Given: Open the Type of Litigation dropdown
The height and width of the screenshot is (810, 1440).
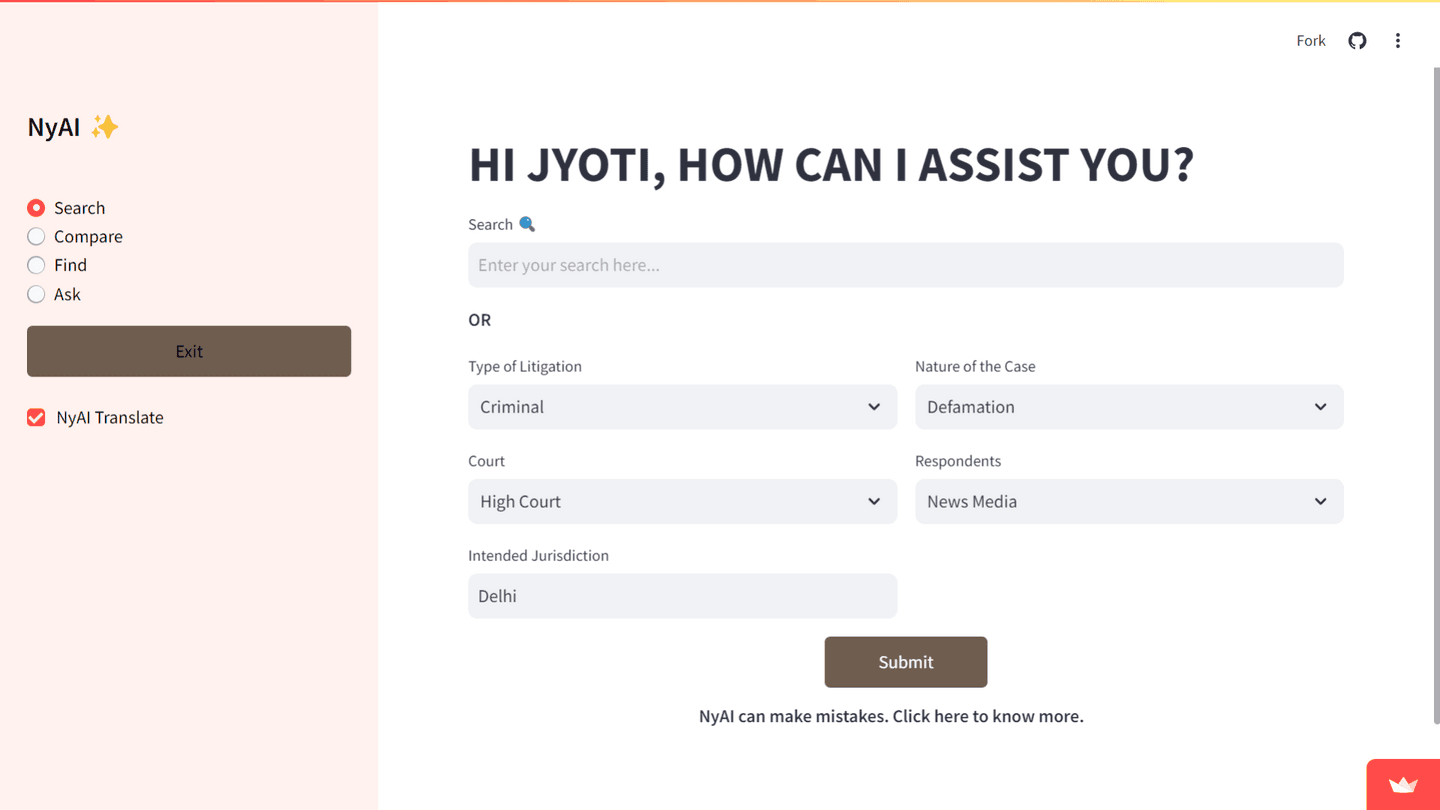Looking at the screenshot, I should pos(683,407).
